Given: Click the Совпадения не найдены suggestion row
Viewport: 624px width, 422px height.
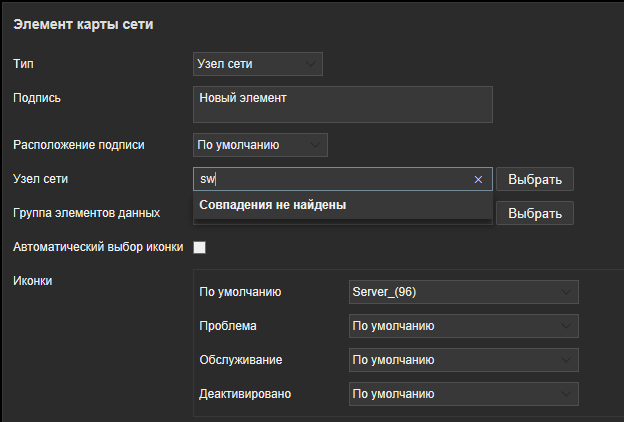Looking at the screenshot, I should pyautogui.click(x=342, y=205).
